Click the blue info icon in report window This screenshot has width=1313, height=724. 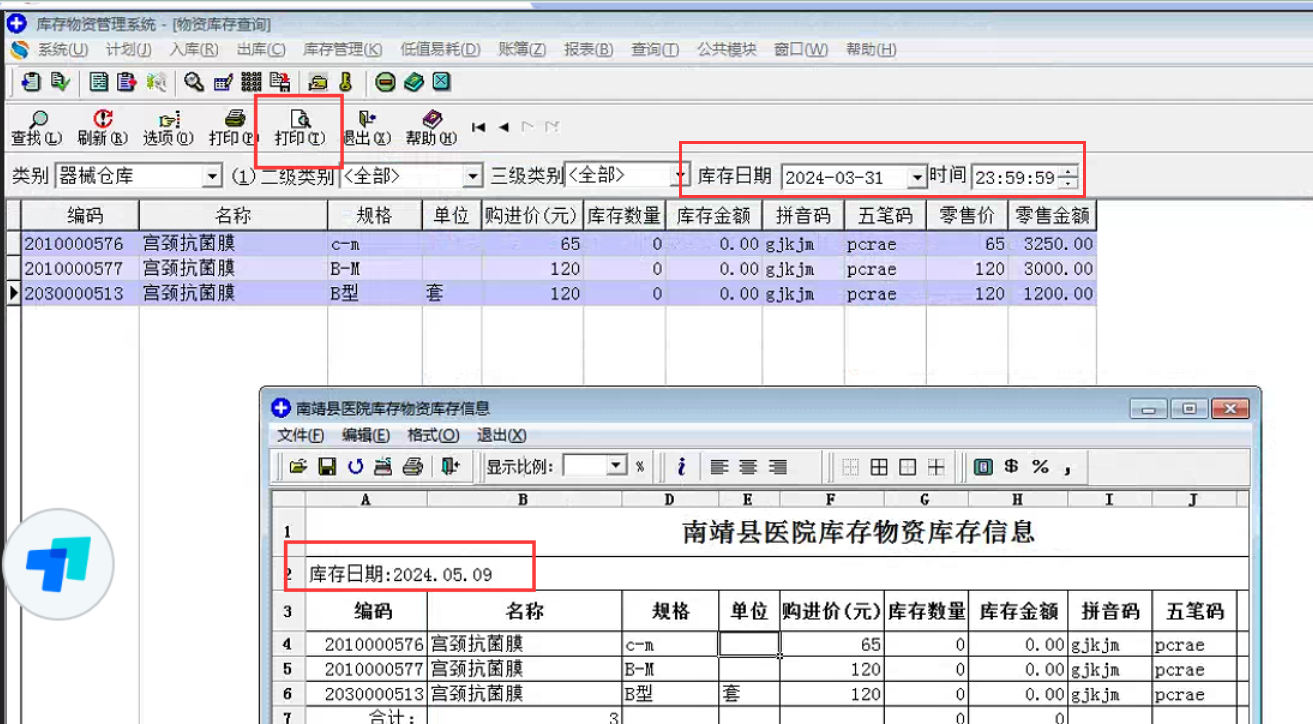[681, 466]
